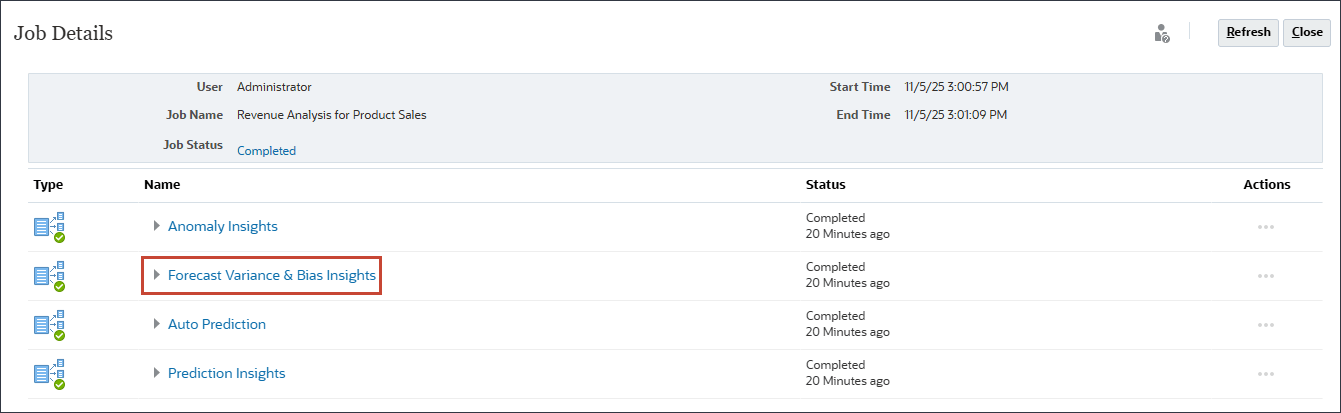Expand Forecast Variance & Bias Insights row

coord(157,275)
